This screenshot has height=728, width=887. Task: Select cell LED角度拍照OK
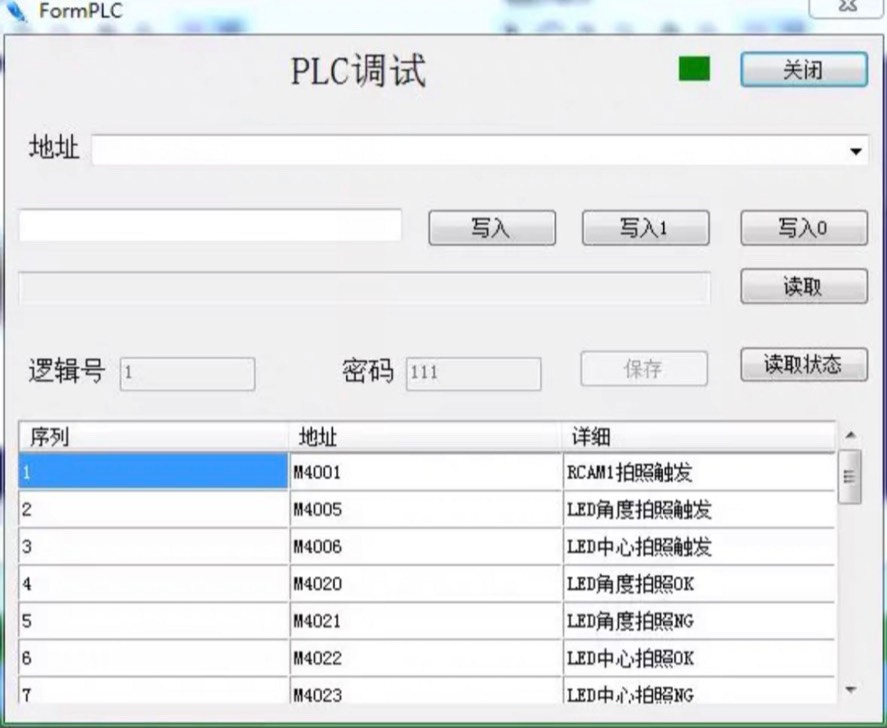699,584
